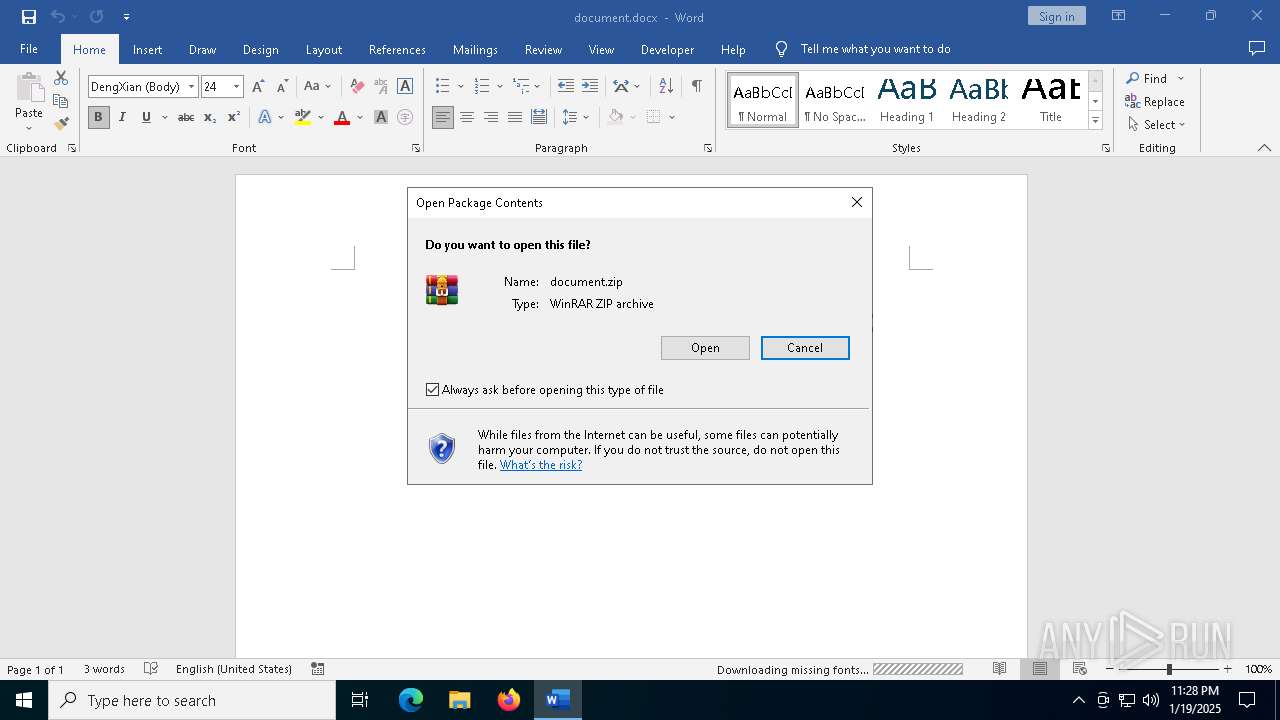
Task: Switch to Insert tab
Action: tap(147, 49)
